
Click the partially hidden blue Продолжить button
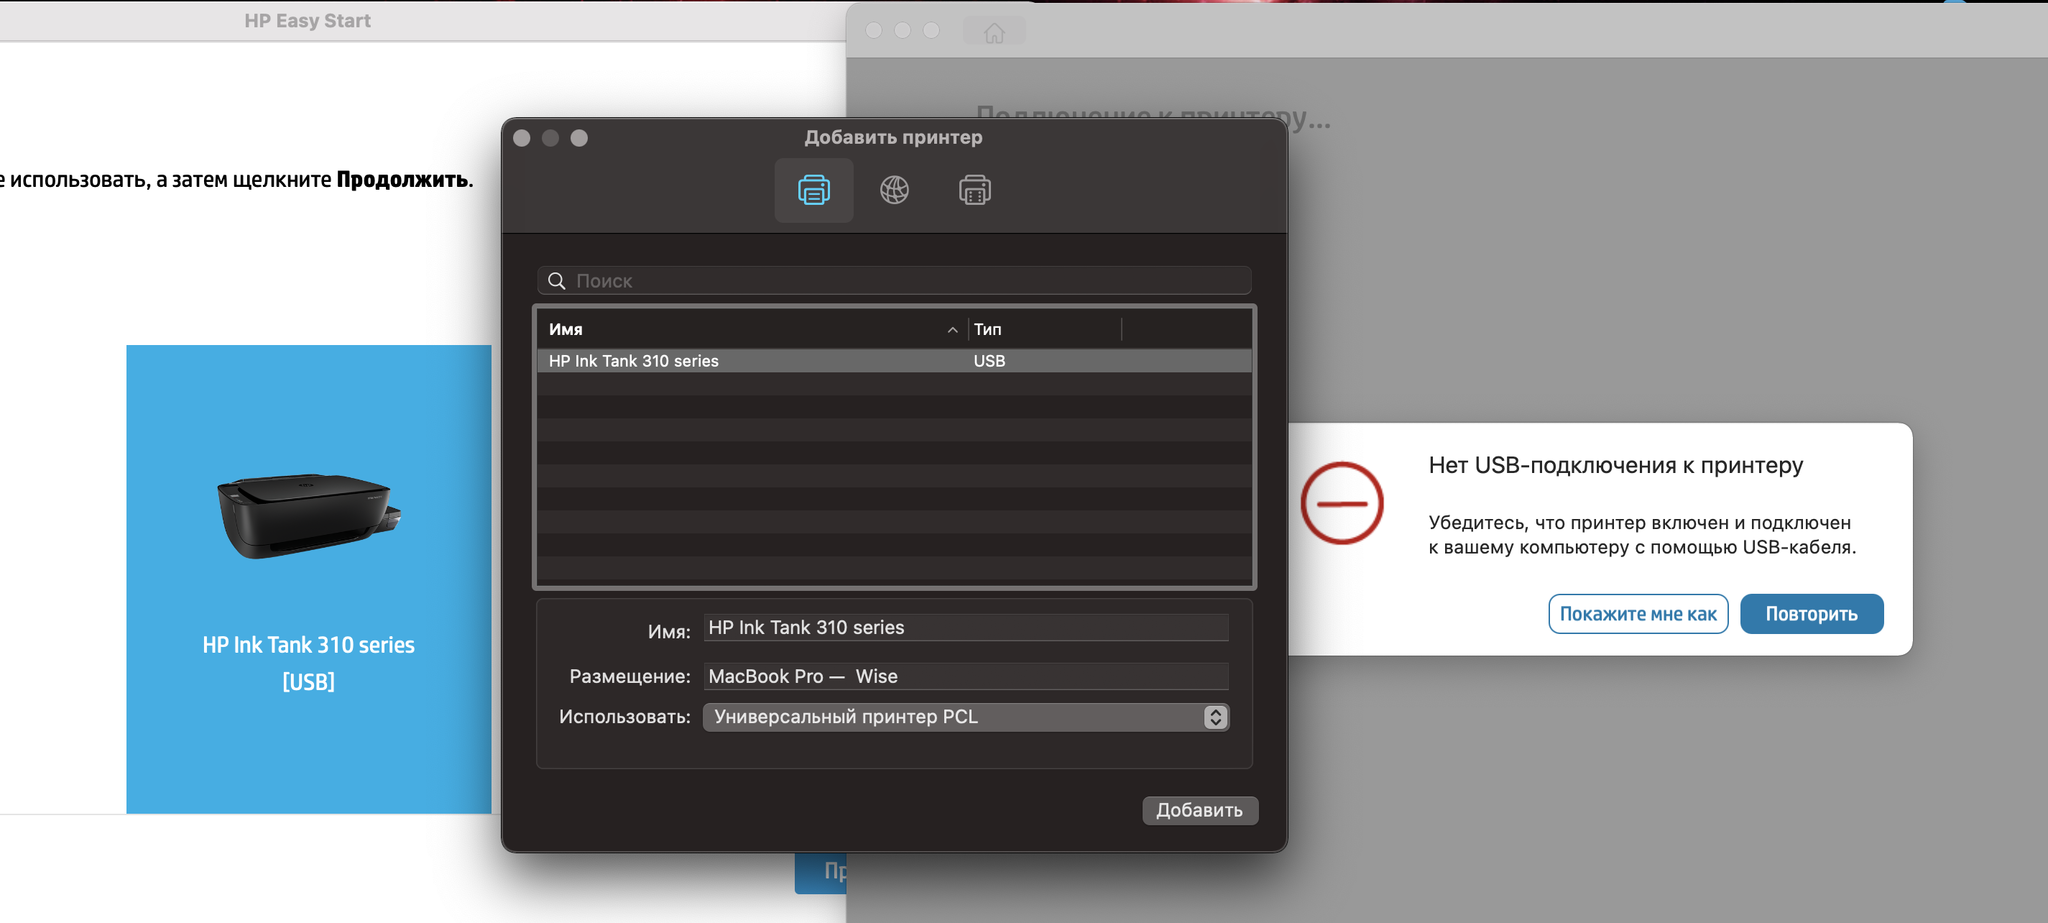[821, 872]
